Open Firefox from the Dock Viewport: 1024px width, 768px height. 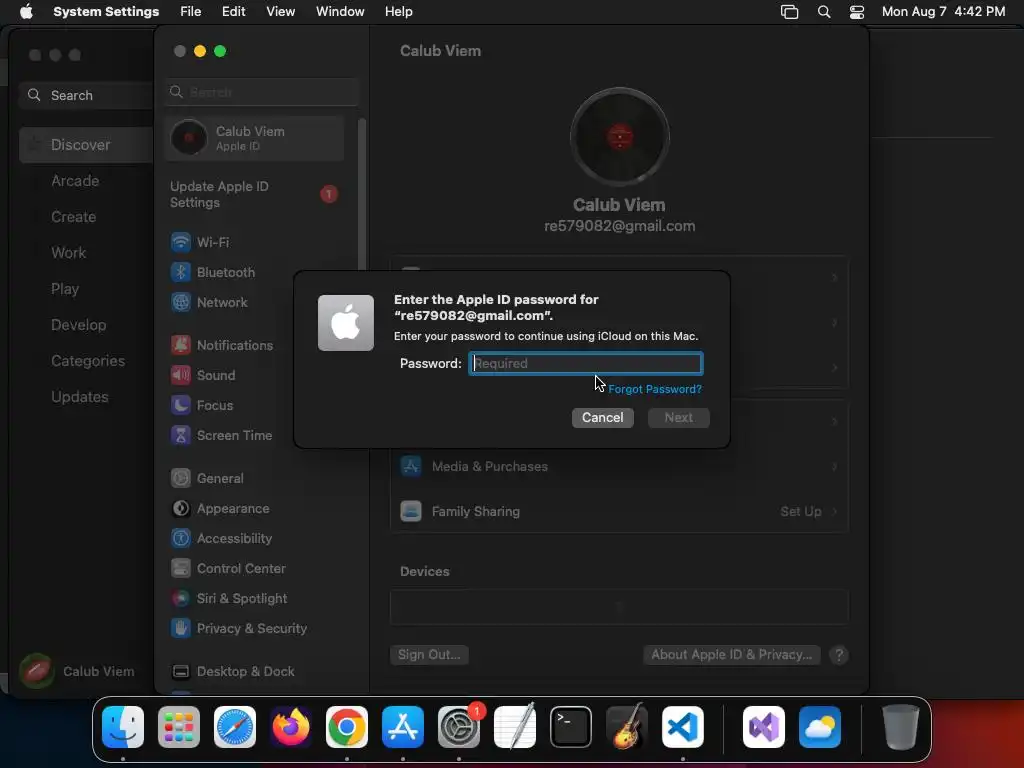(x=291, y=727)
